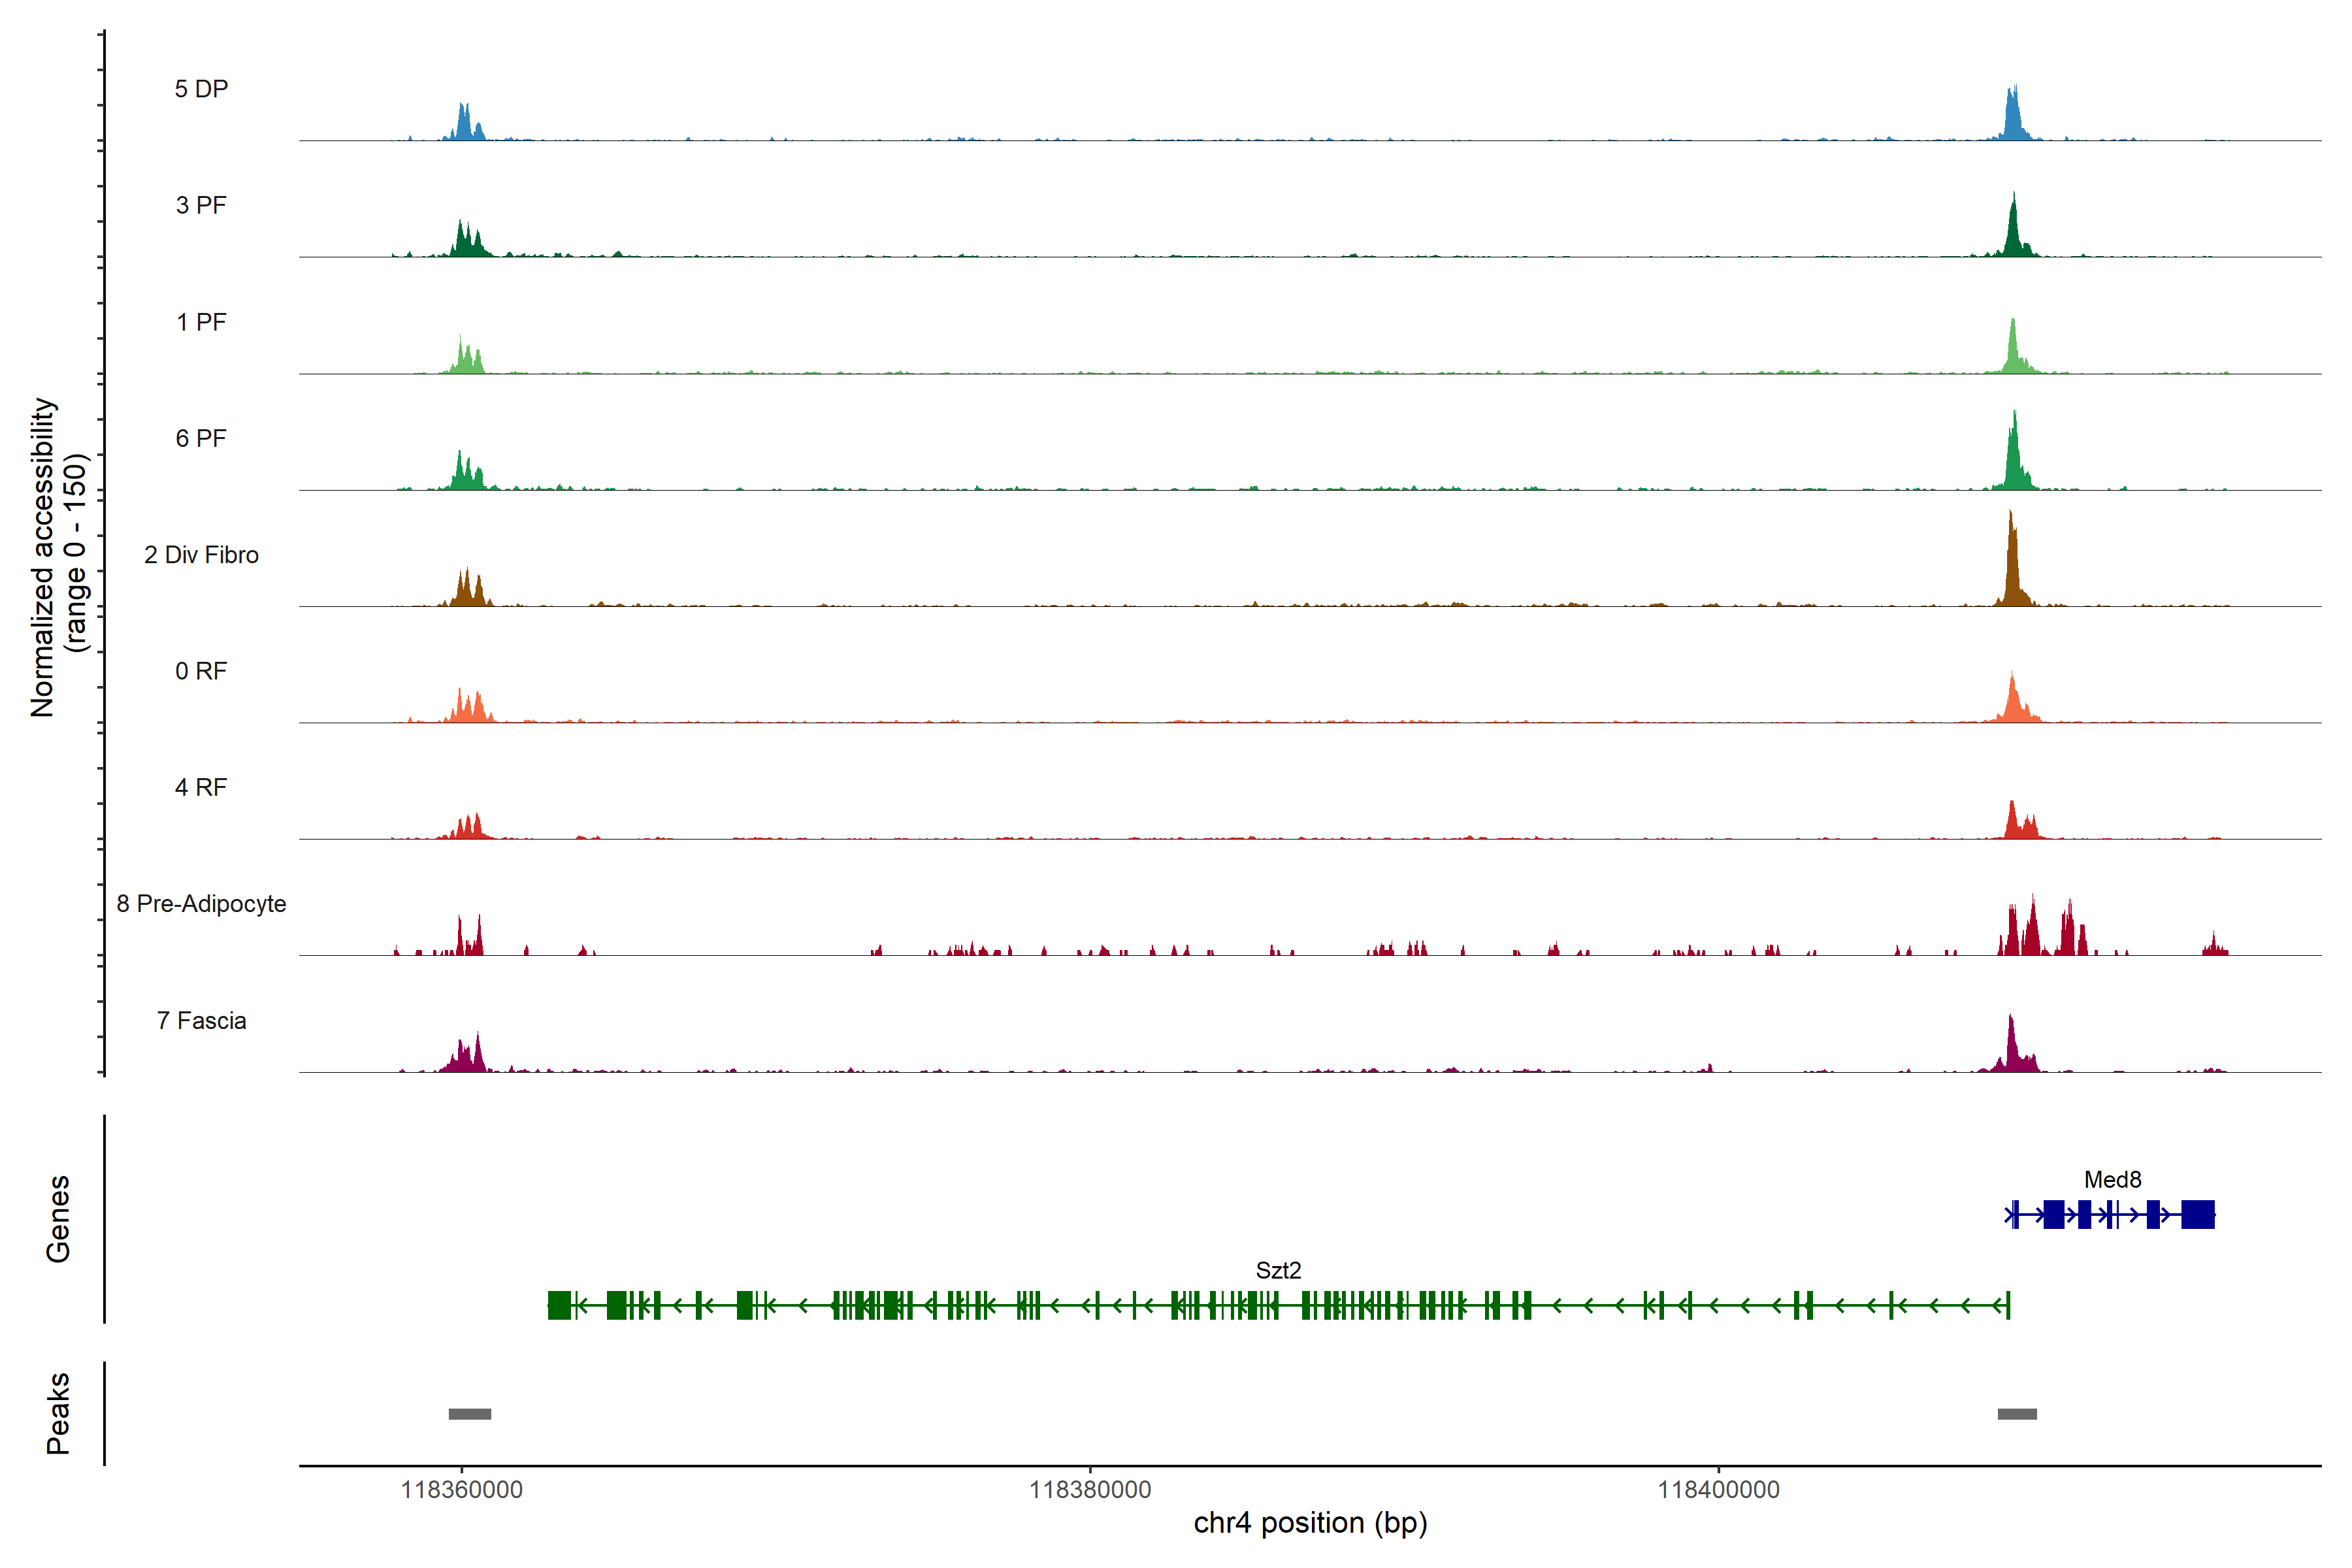2352x1568 pixels.
Task: Click the 7 Fascia track label
Action: point(201,1021)
